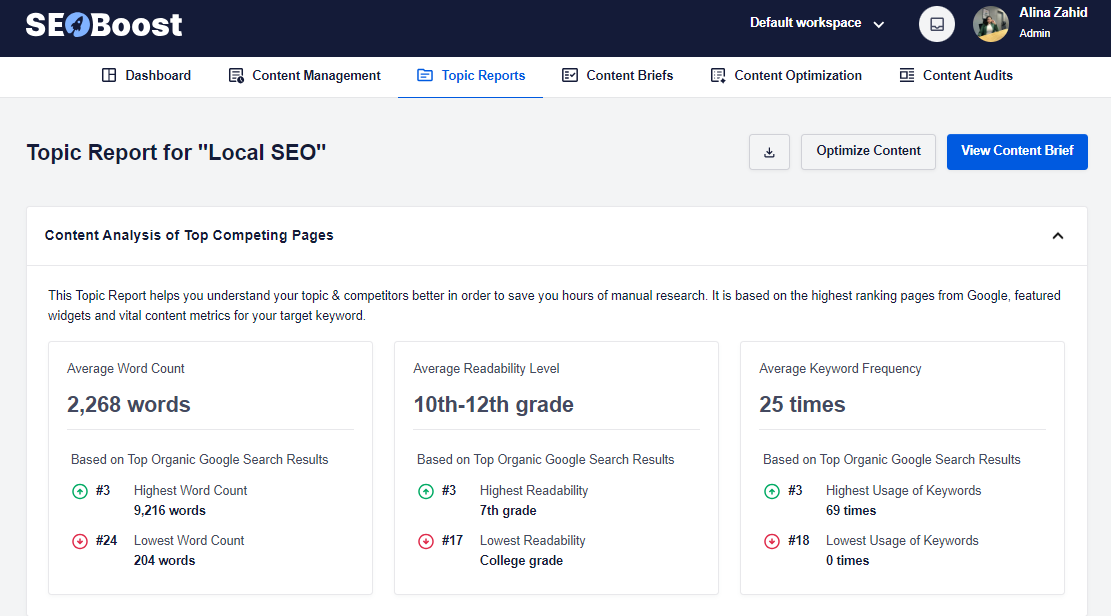This screenshot has height=616, width=1111.
Task: Select the Topic Reports tab
Action: point(471,75)
